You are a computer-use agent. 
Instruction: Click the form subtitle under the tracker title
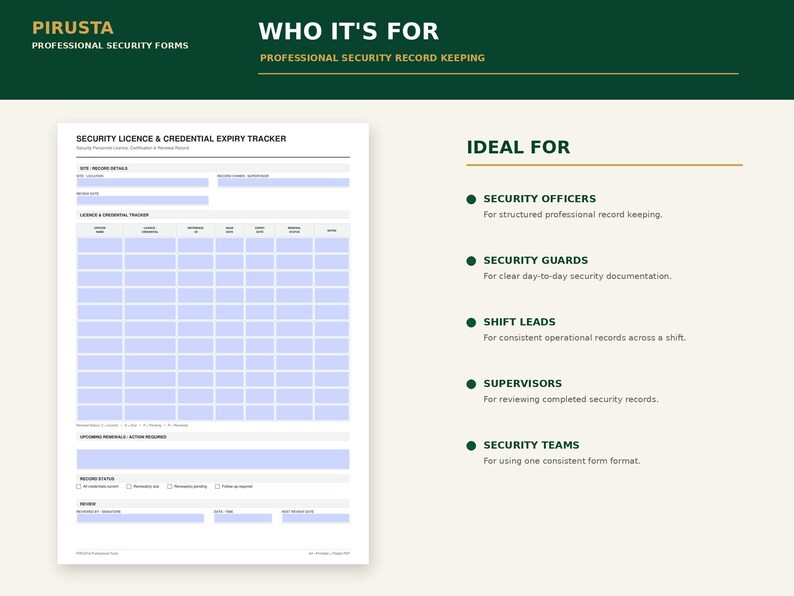(x=133, y=148)
